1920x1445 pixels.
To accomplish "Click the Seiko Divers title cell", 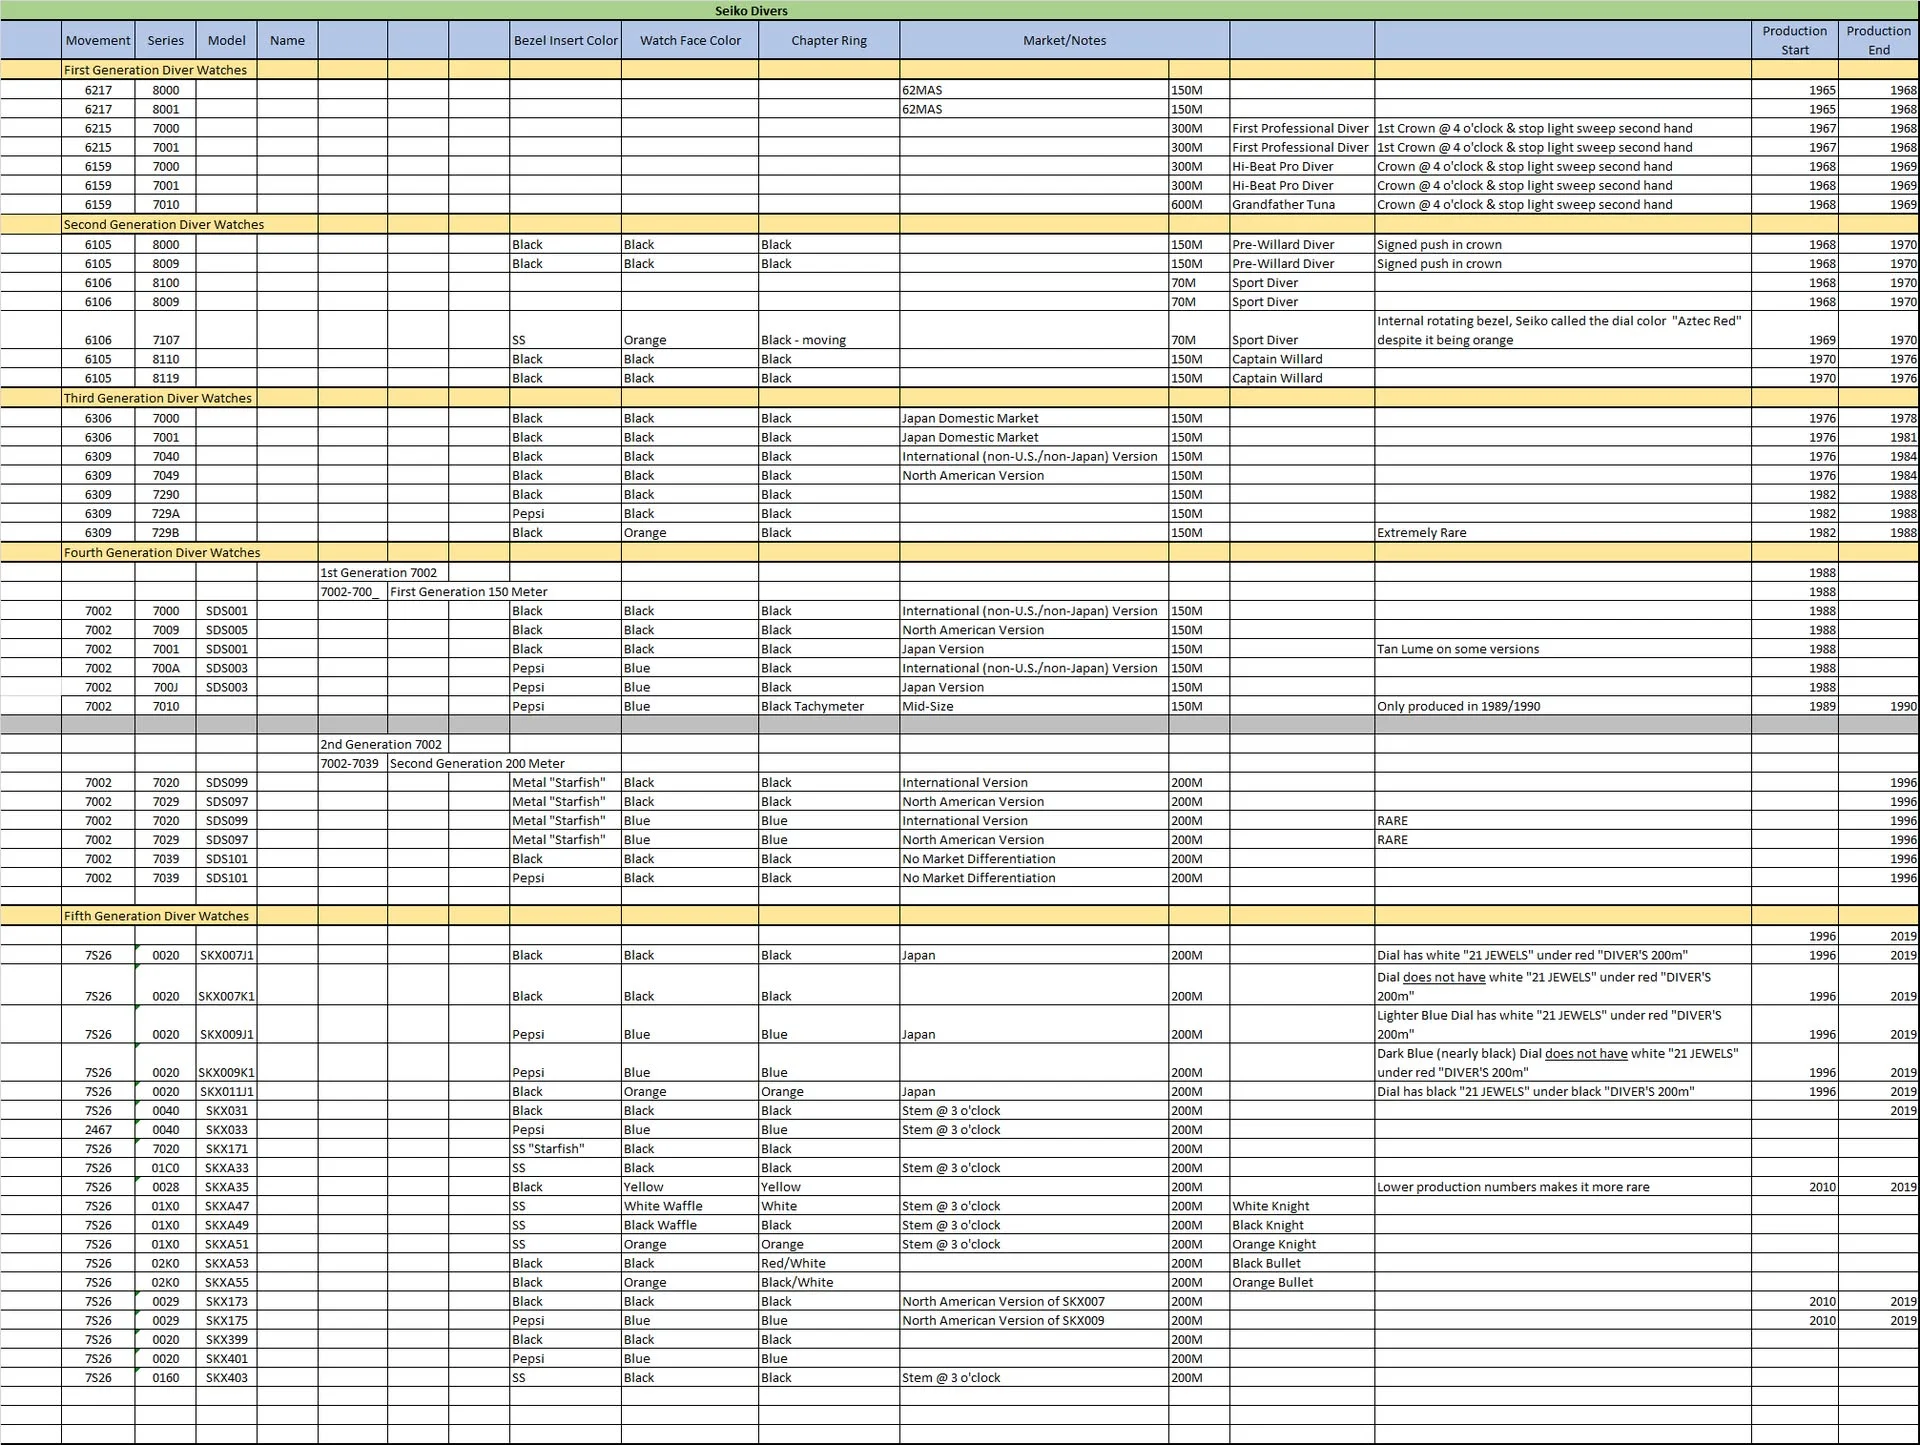I will [x=751, y=11].
